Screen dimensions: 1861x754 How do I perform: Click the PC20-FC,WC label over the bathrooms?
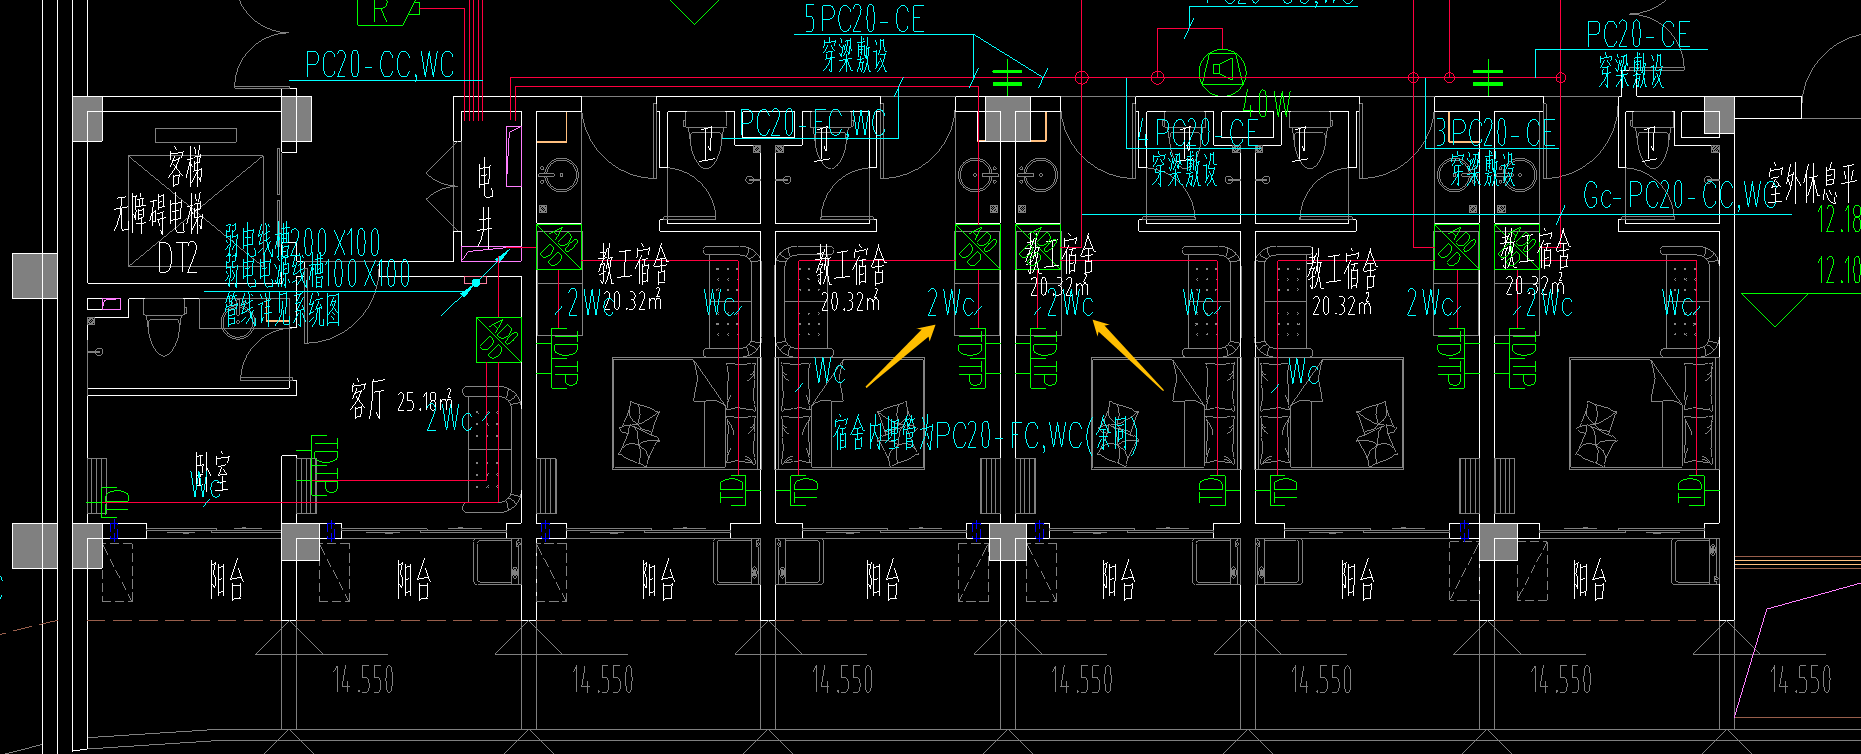tap(812, 124)
